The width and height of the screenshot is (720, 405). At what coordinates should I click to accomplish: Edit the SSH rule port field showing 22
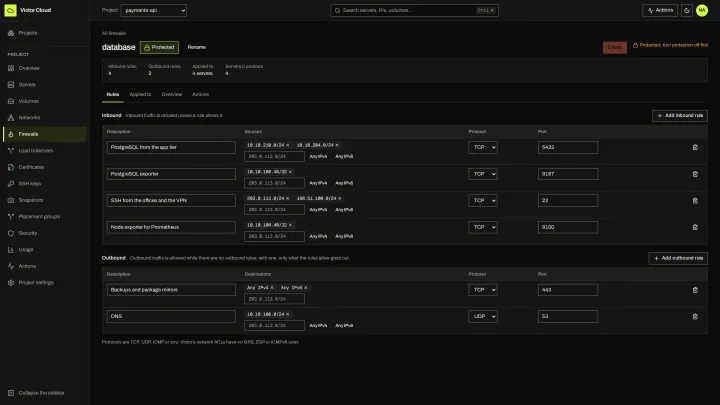[568, 201]
